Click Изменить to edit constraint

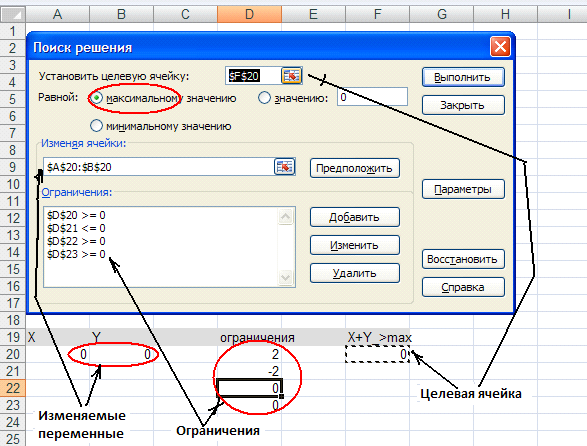coord(355,245)
